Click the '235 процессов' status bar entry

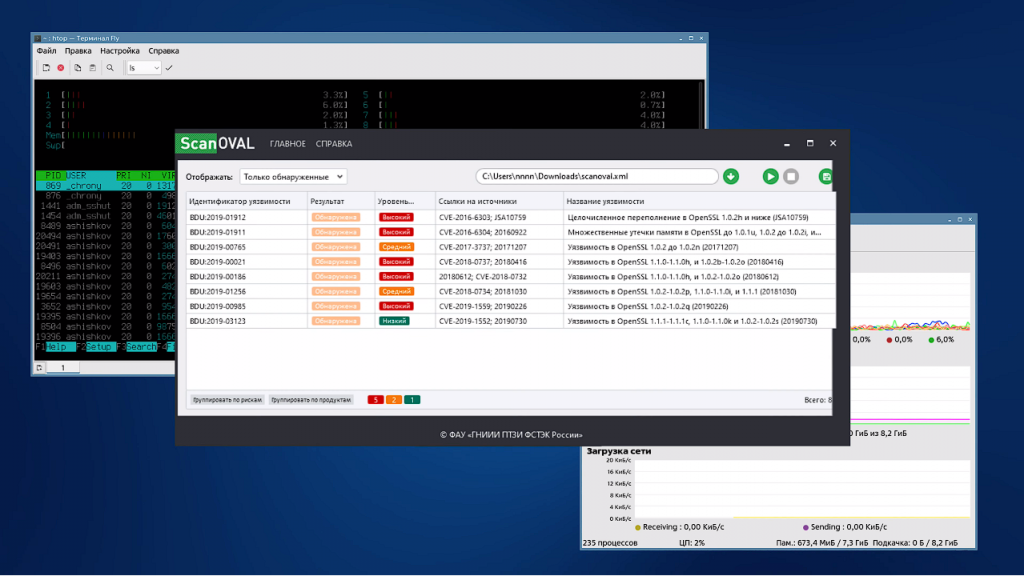point(610,543)
